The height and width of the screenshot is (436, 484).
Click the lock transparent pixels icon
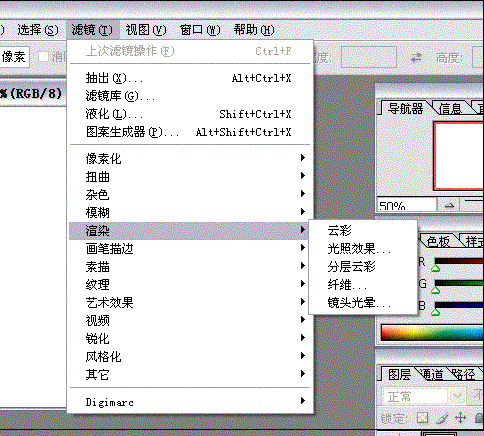tap(422, 417)
